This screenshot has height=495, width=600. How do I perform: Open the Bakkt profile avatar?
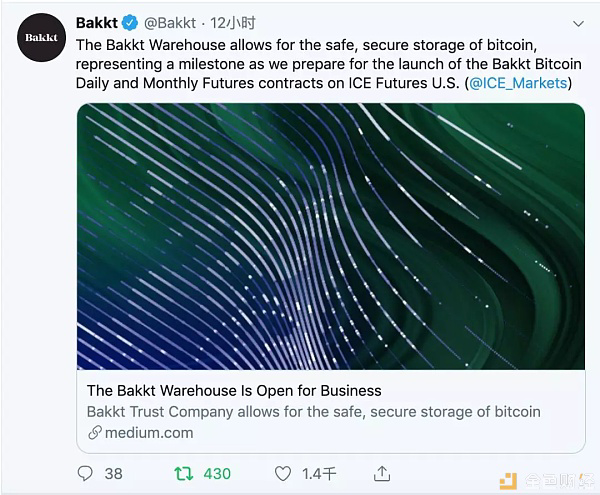42,38
